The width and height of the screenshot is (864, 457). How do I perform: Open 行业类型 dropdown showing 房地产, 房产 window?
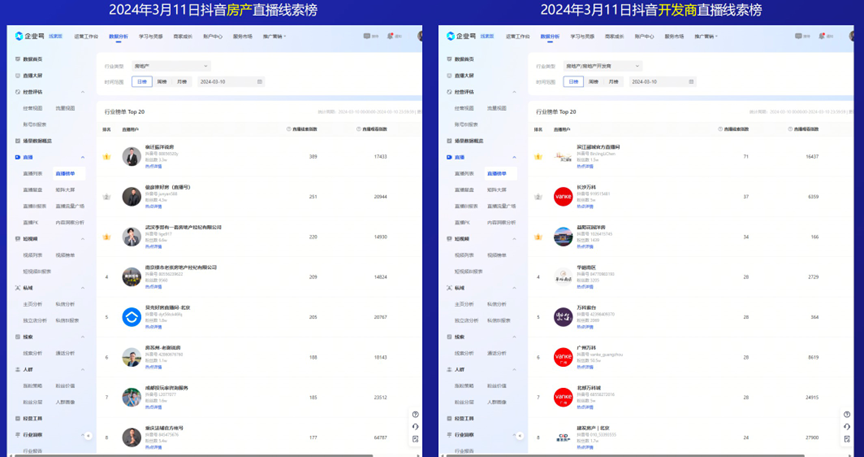[171, 66]
